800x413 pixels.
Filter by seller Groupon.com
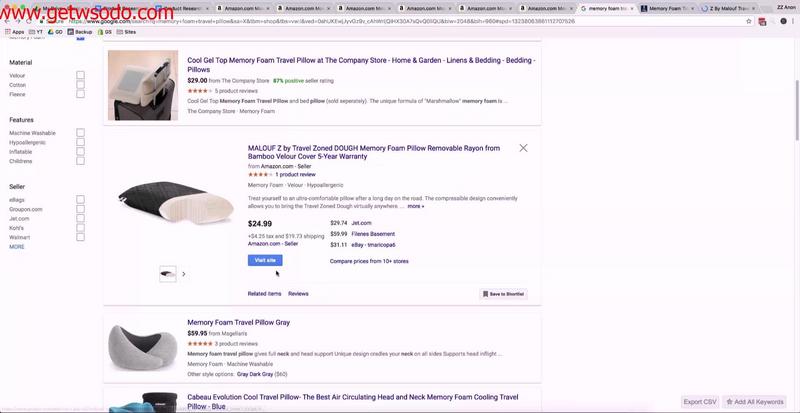[x=80, y=209]
